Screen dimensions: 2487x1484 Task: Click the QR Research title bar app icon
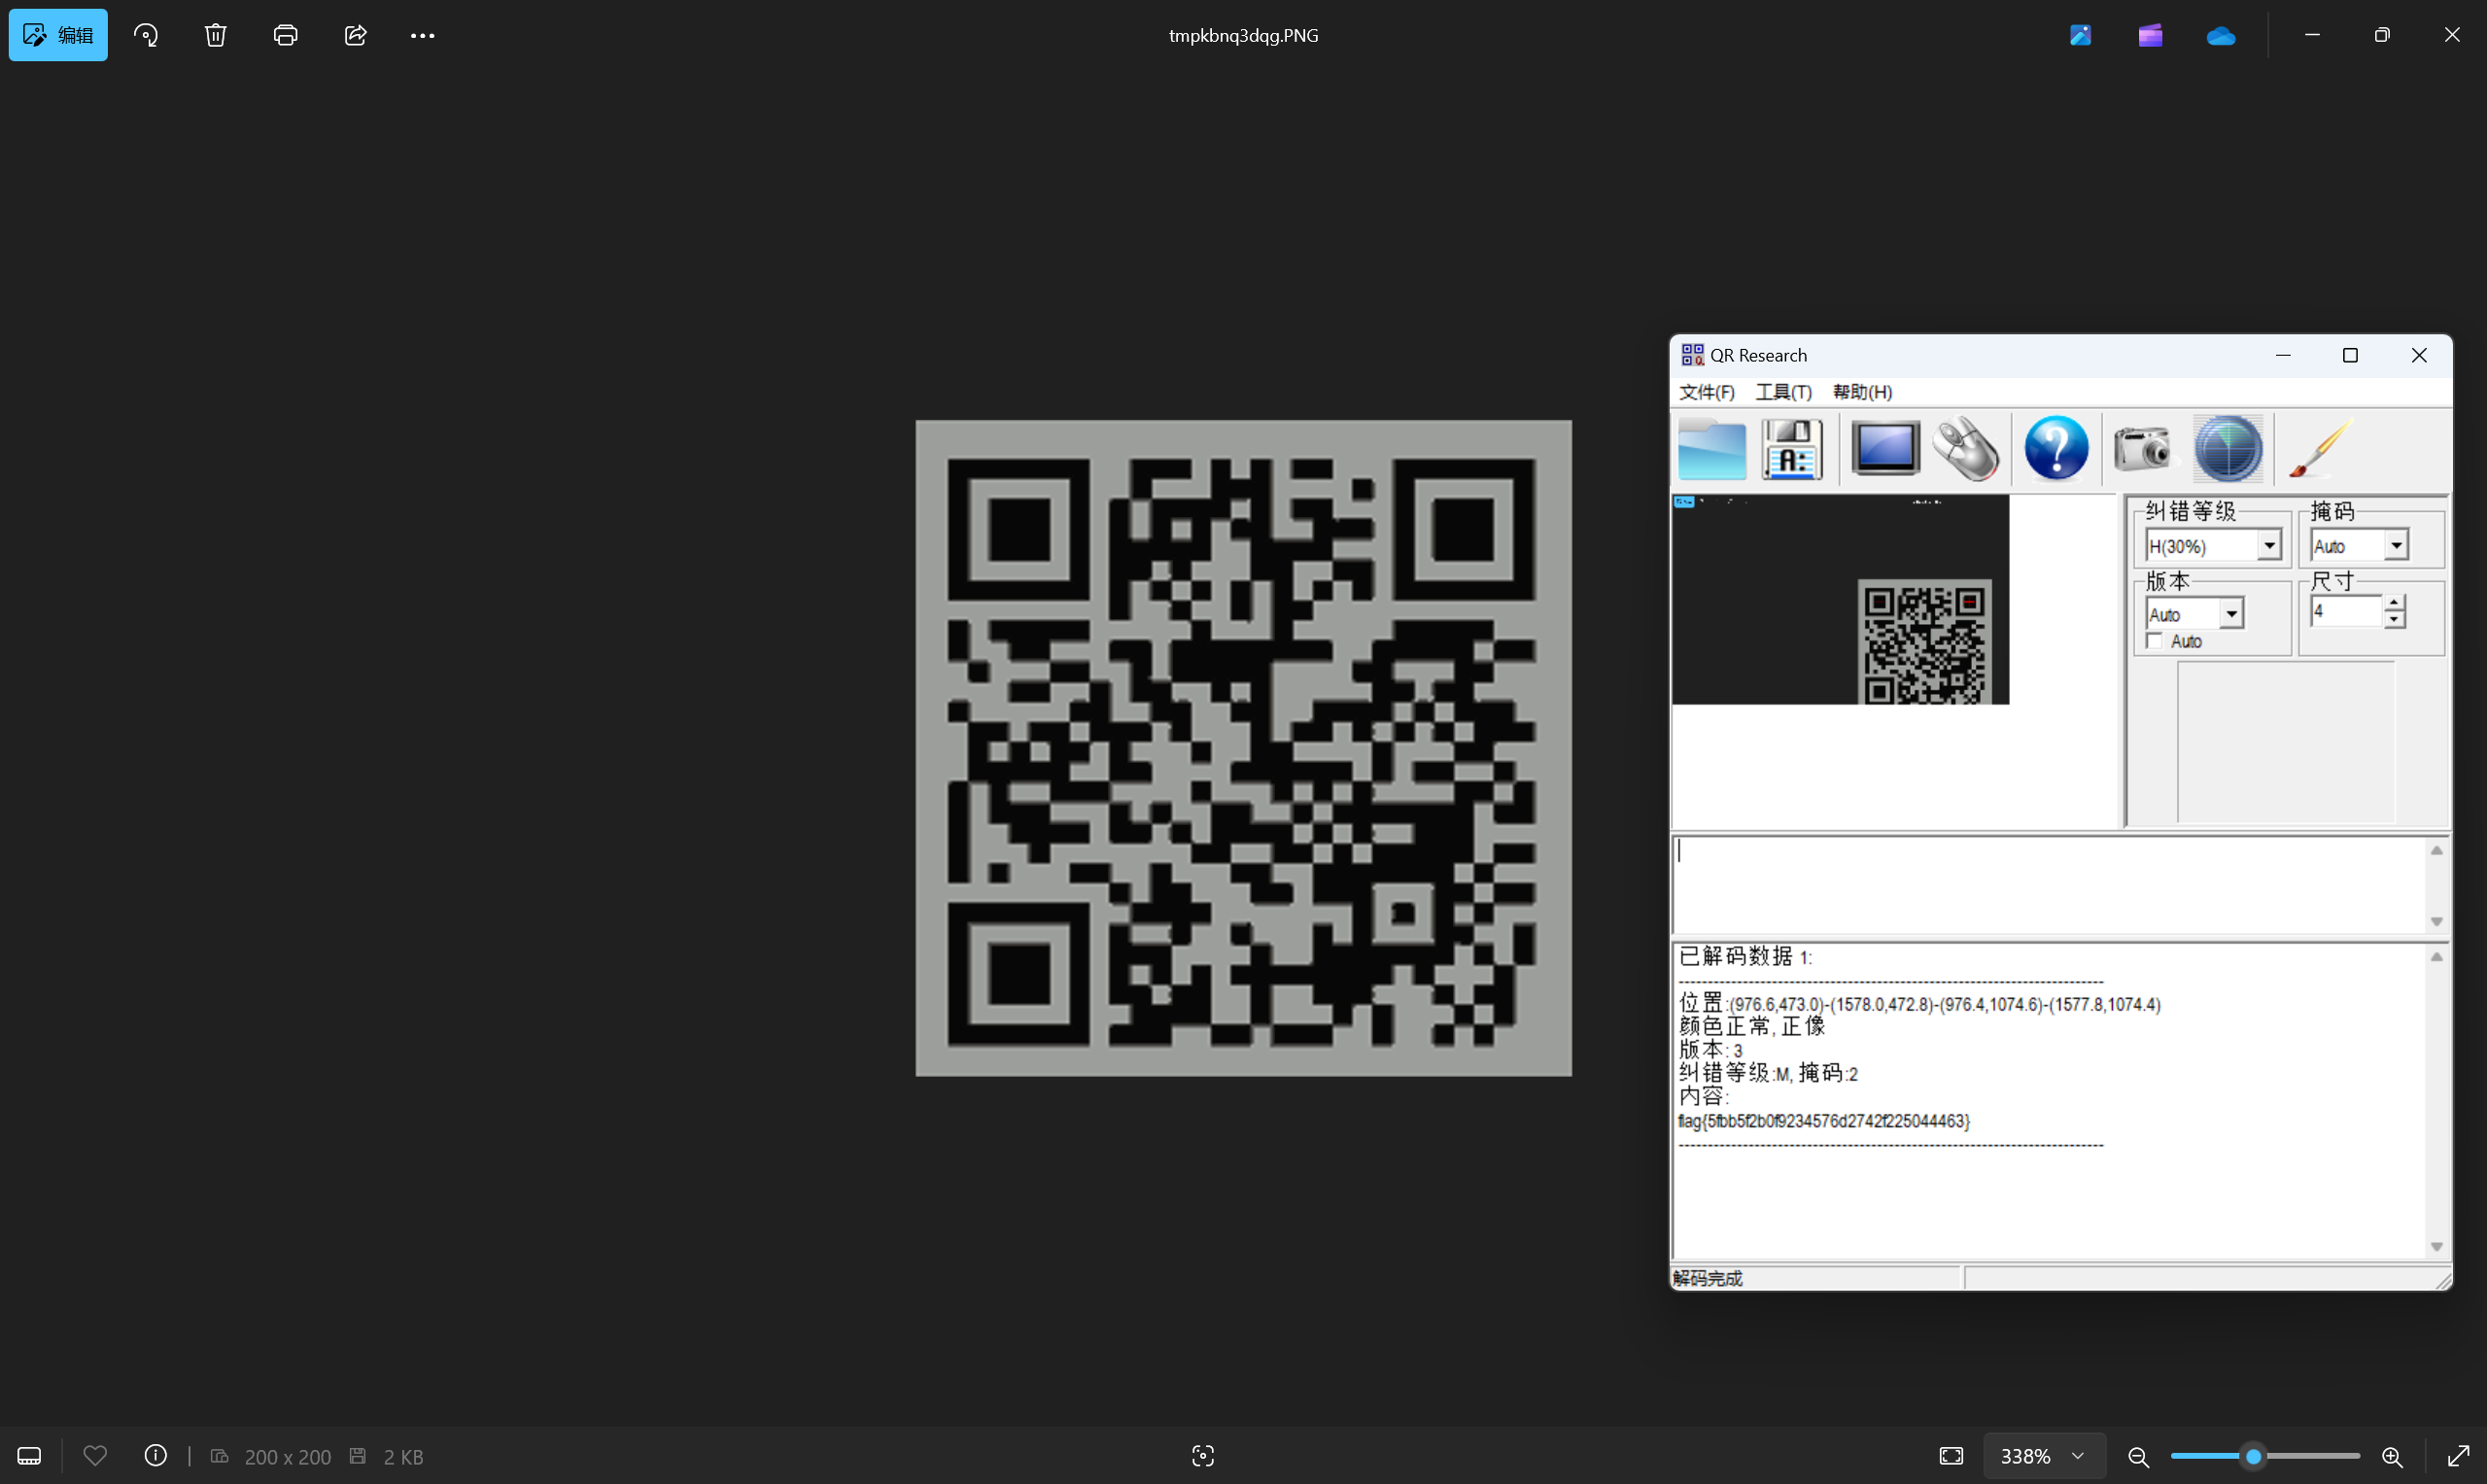click(x=1692, y=355)
